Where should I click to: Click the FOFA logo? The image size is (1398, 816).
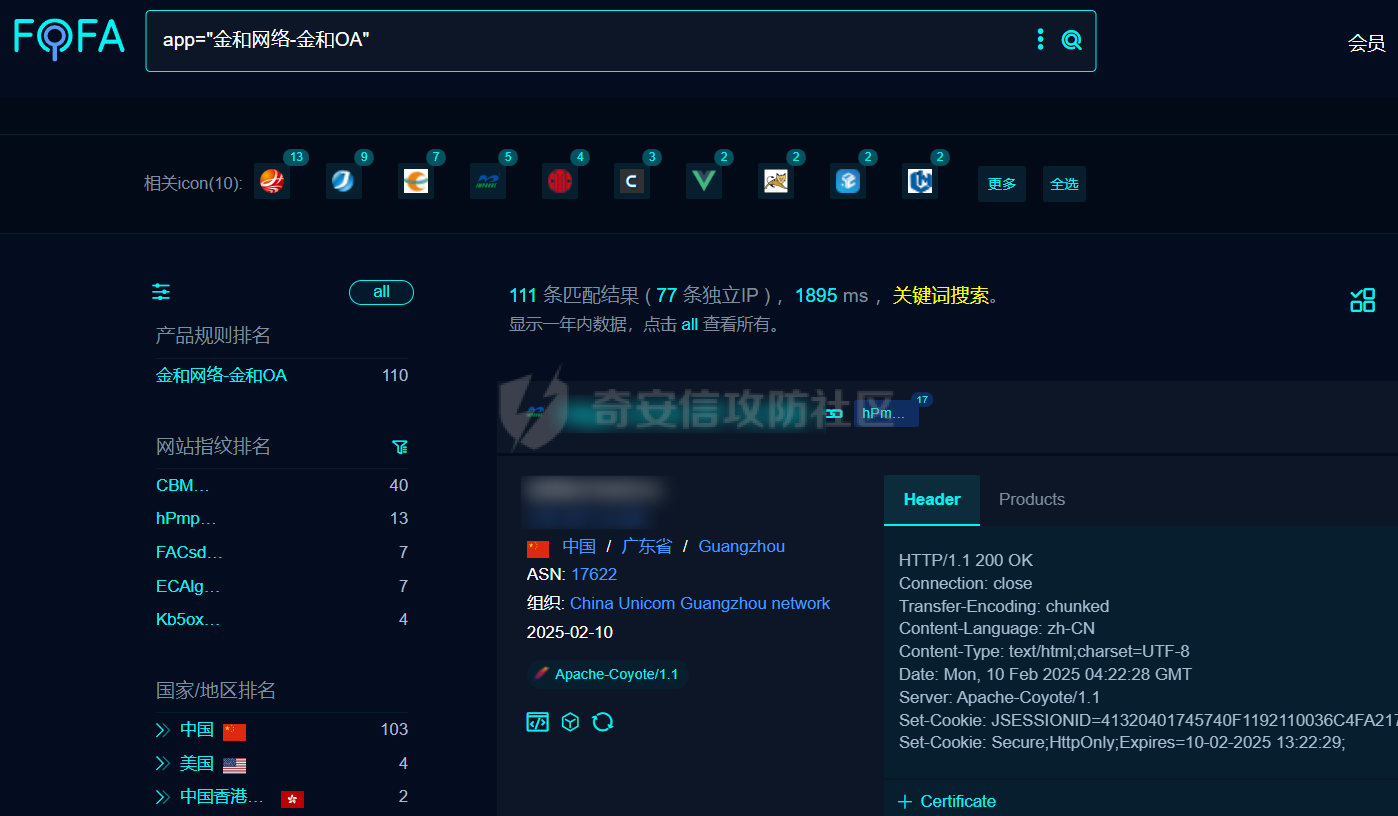click(x=69, y=38)
